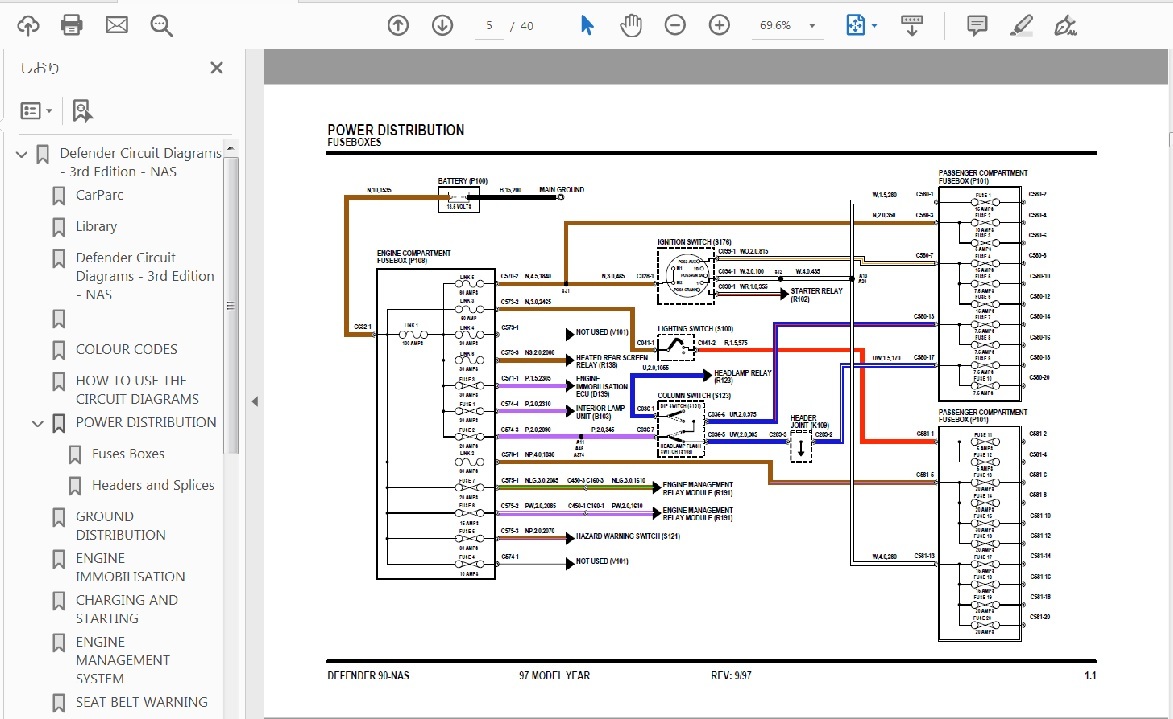The image size is (1173, 719).
Task: Click the HEADER JOINT label in diagram
Action: 809,421
